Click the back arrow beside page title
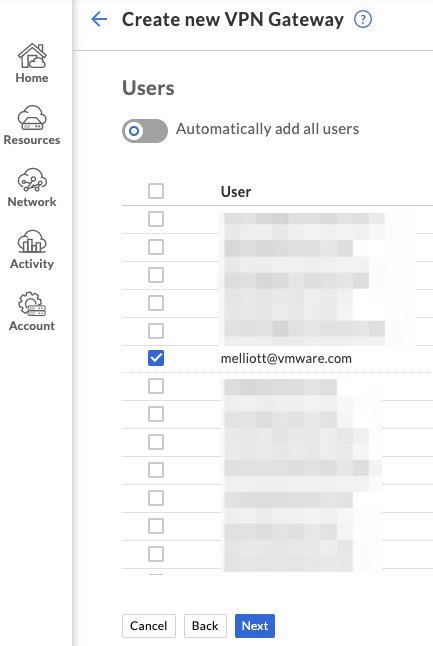The width and height of the screenshot is (433, 646). (99, 19)
